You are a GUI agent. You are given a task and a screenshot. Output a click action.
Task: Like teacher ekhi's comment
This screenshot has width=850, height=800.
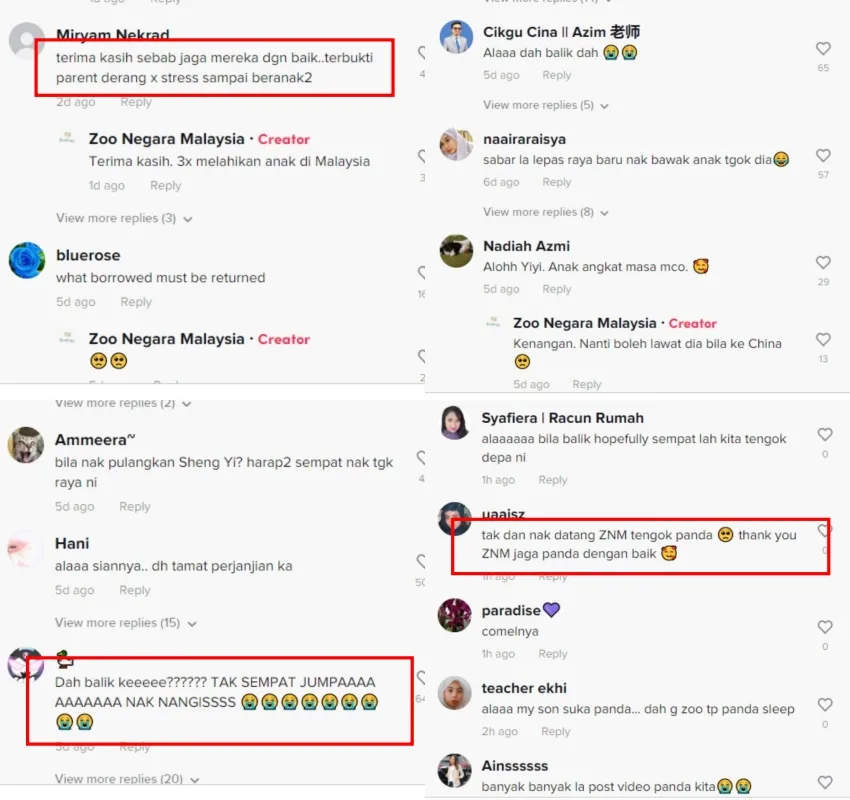click(825, 704)
